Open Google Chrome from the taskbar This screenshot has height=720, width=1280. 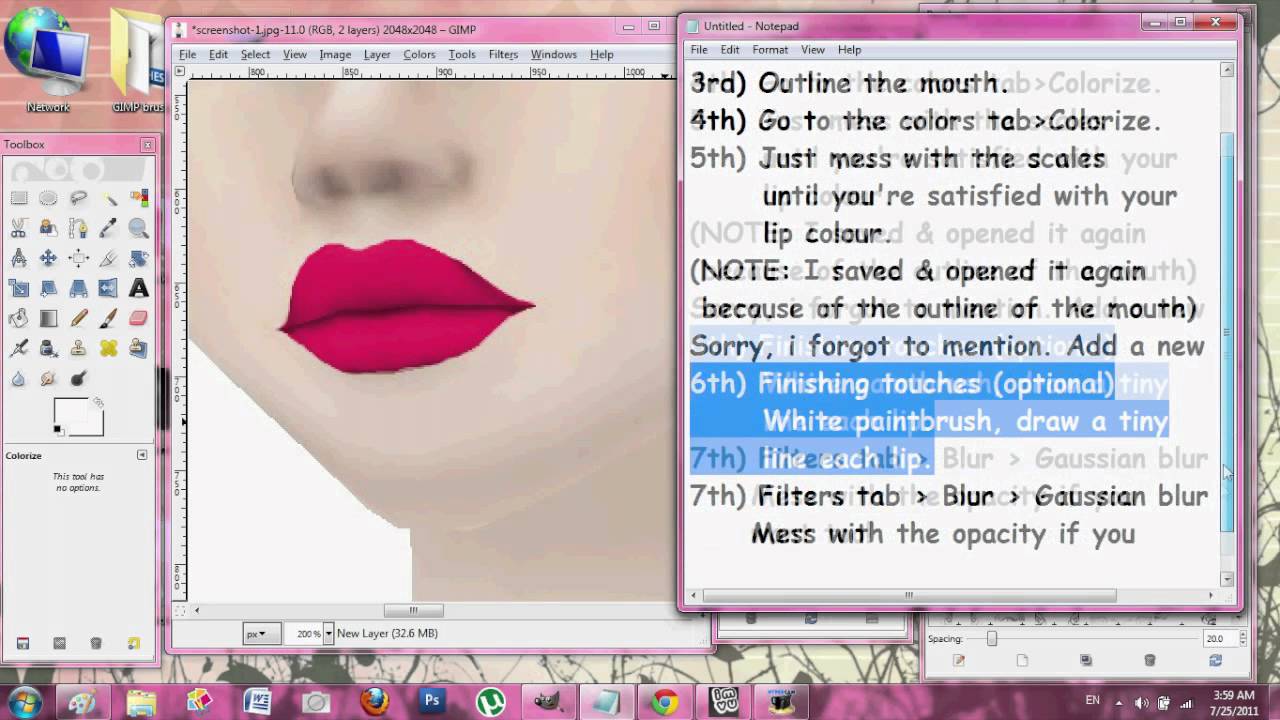click(665, 701)
